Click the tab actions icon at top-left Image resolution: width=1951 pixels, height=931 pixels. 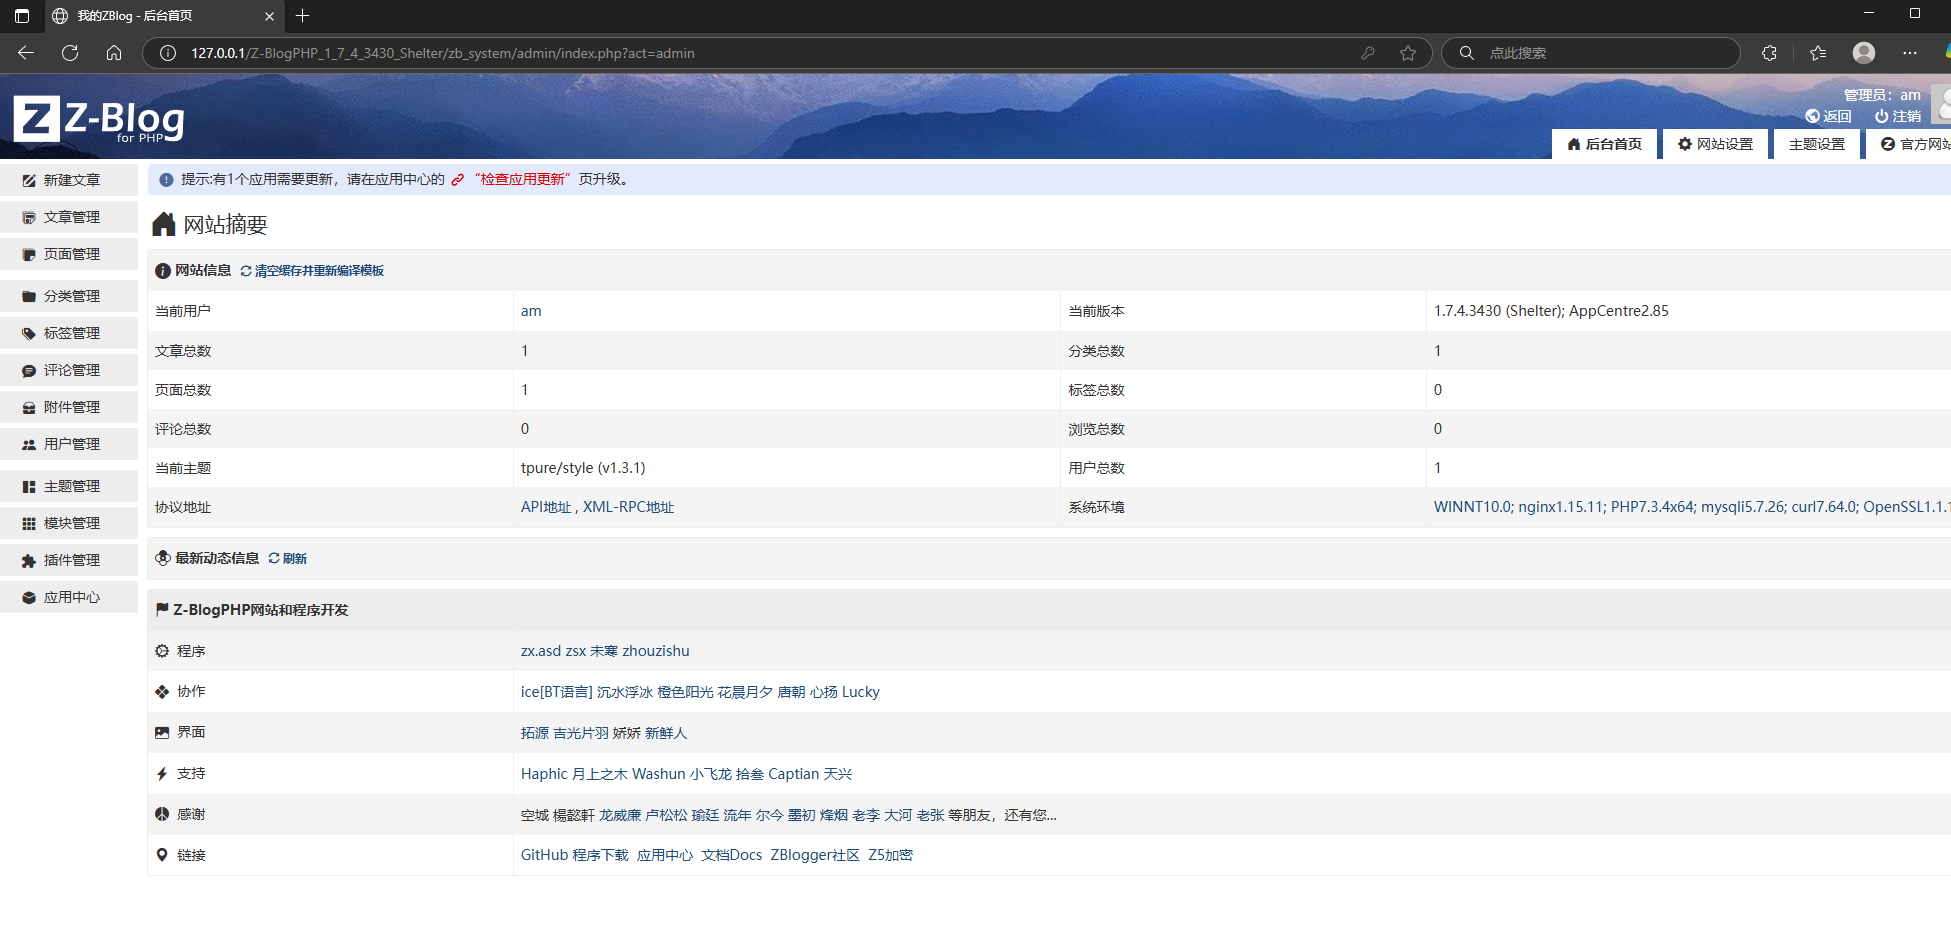tap(22, 16)
